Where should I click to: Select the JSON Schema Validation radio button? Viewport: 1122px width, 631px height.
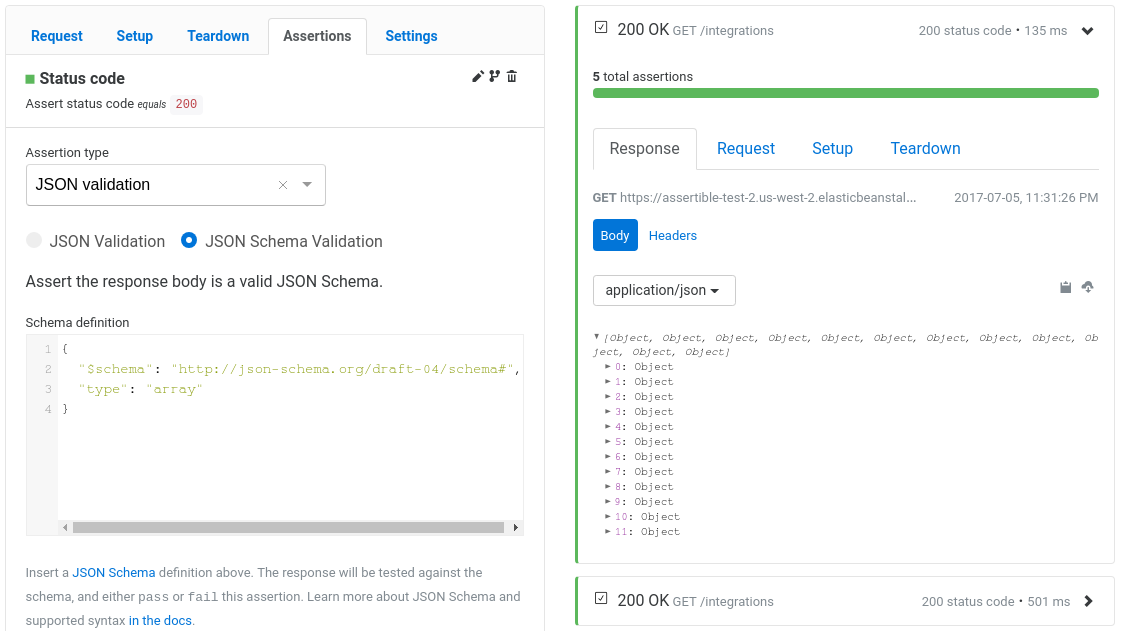tap(189, 241)
